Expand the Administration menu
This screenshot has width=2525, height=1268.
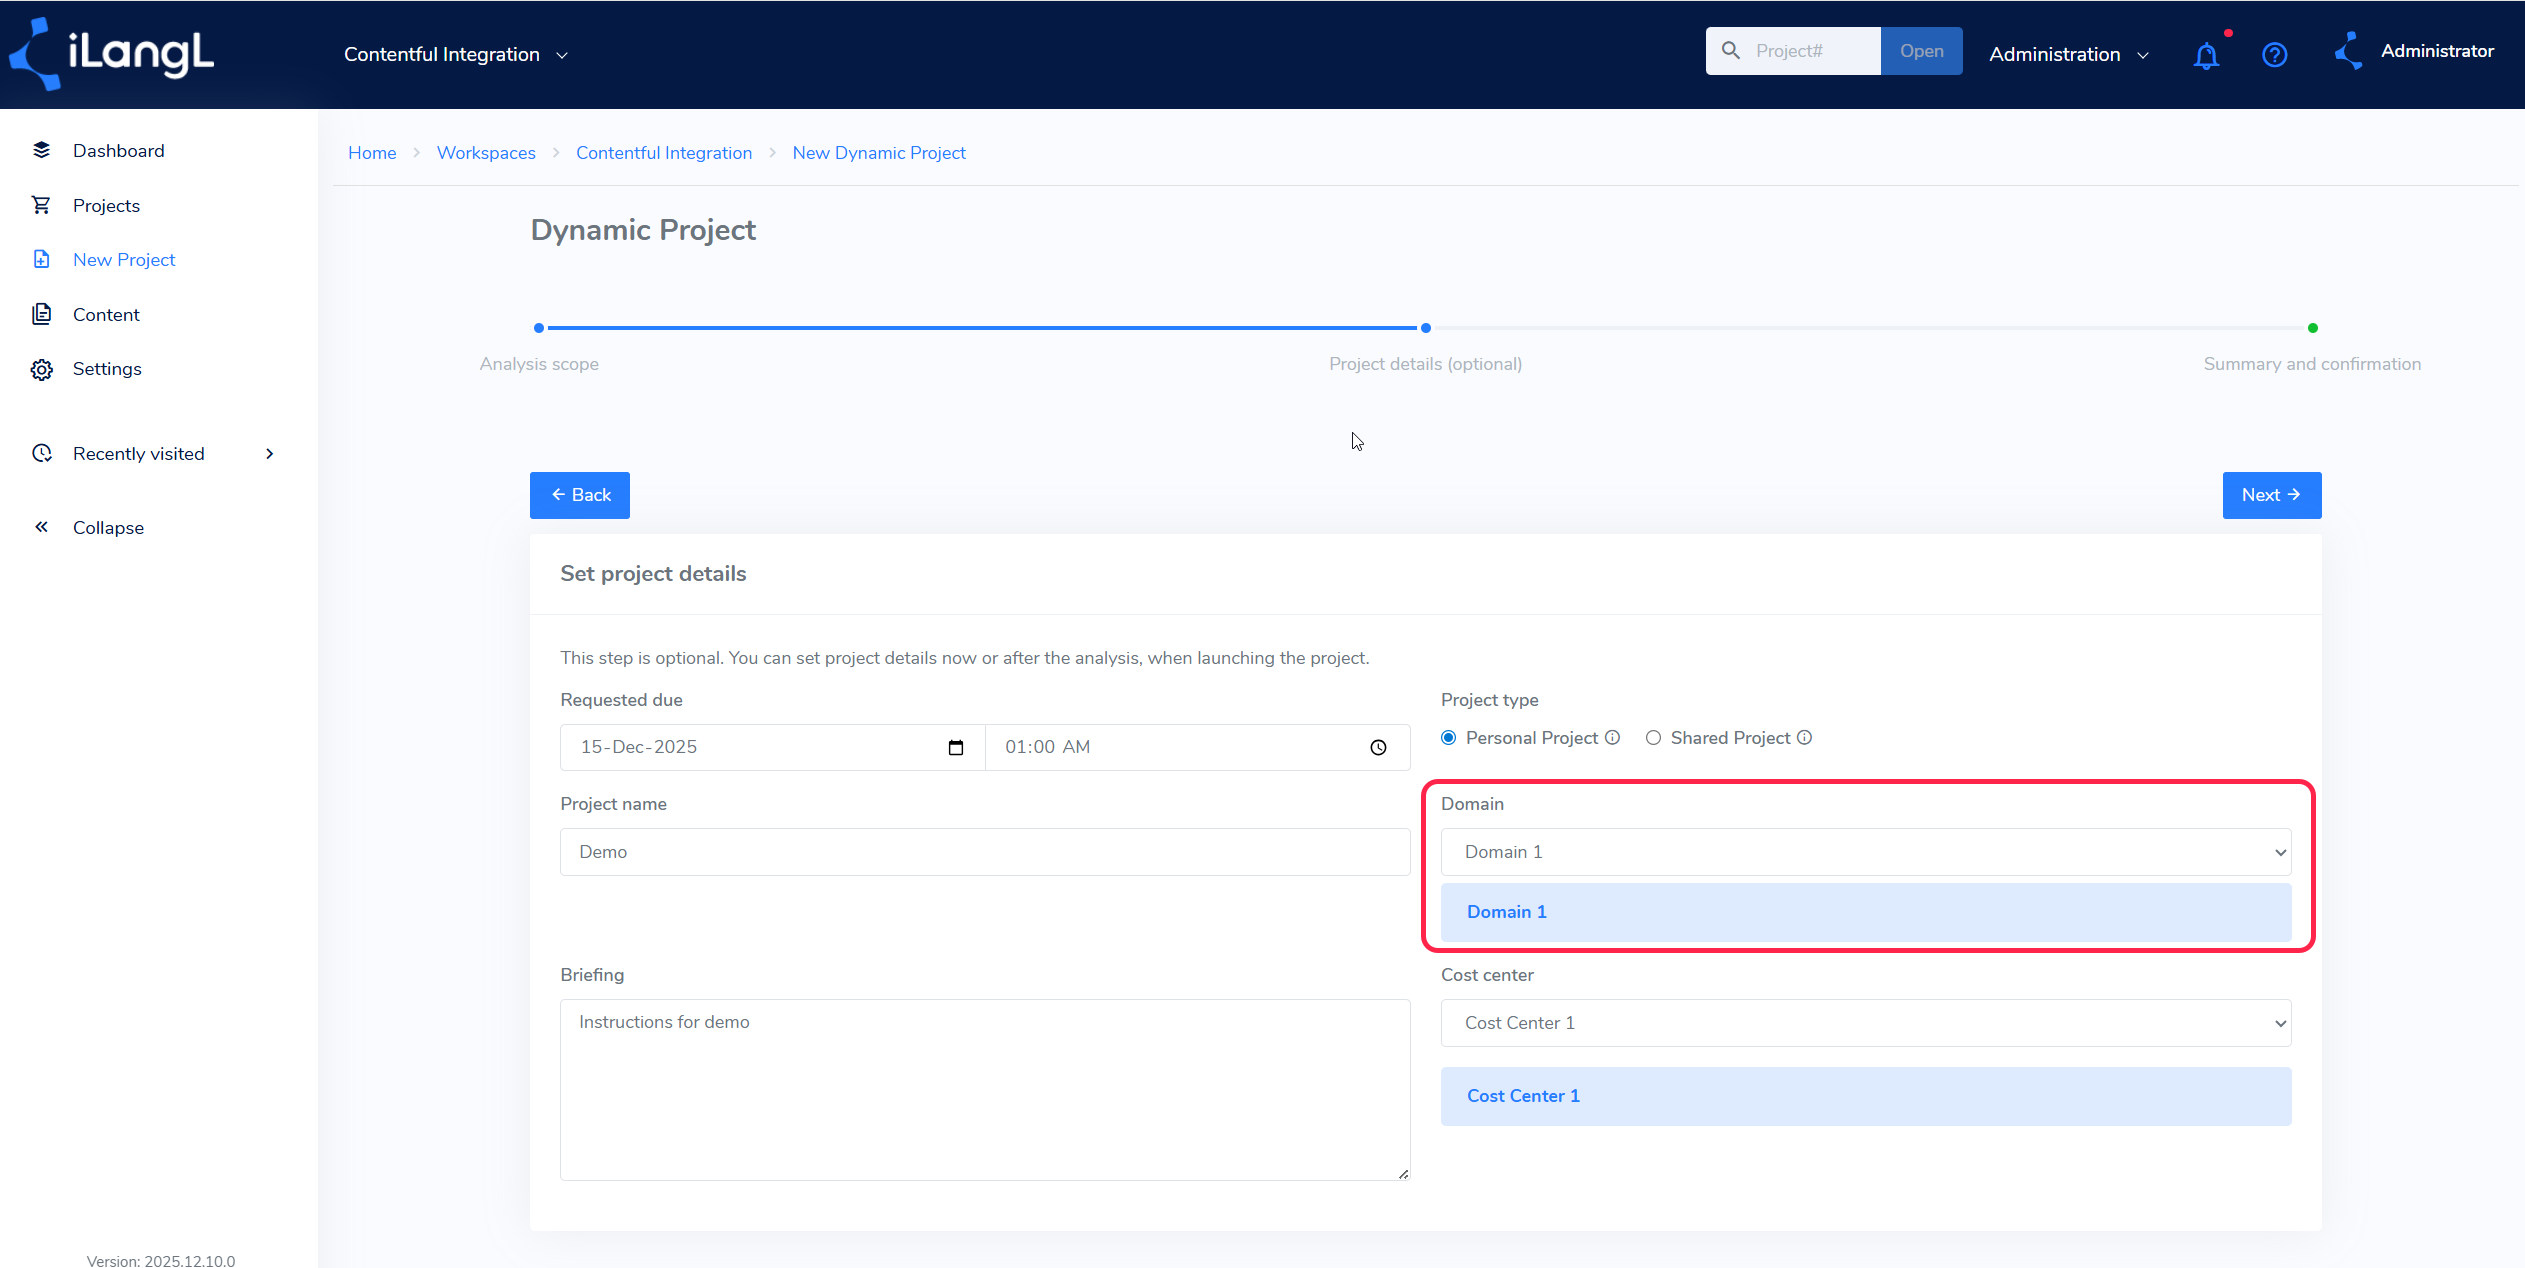(x=2068, y=55)
